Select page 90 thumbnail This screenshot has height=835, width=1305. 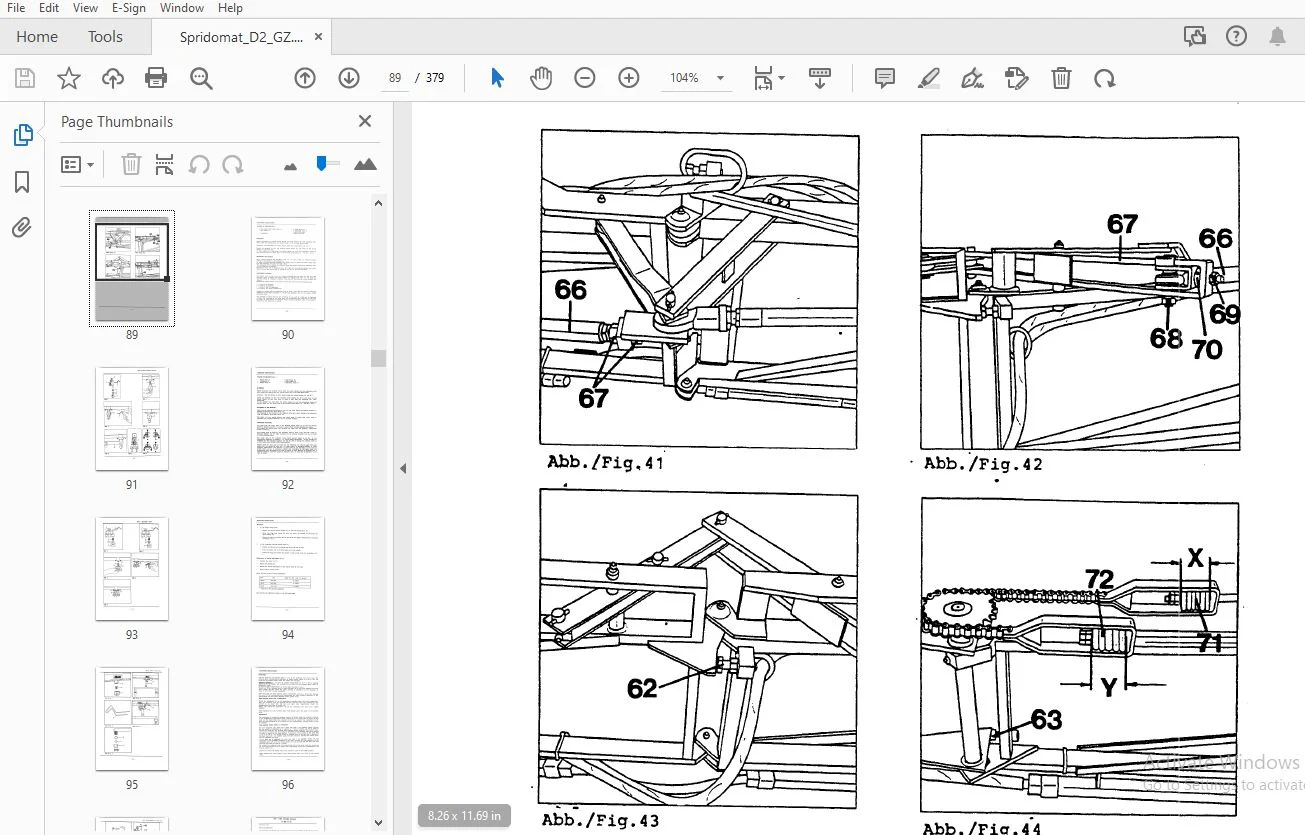tap(288, 269)
